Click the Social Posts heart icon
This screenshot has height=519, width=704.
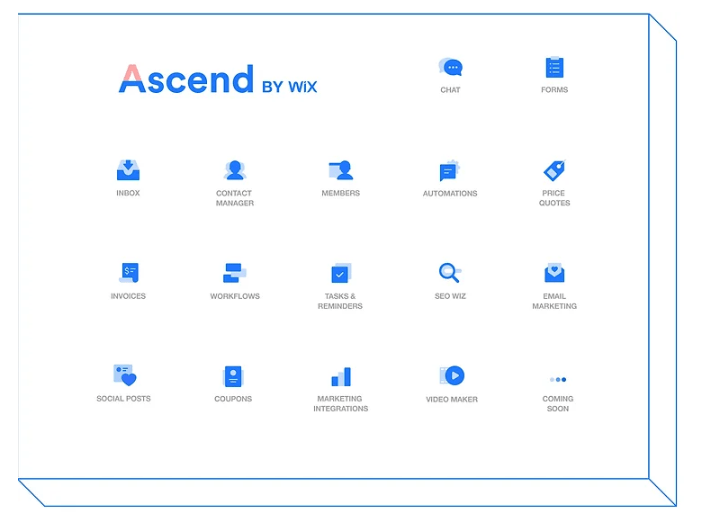pyautogui.click(x=125, y=375)
